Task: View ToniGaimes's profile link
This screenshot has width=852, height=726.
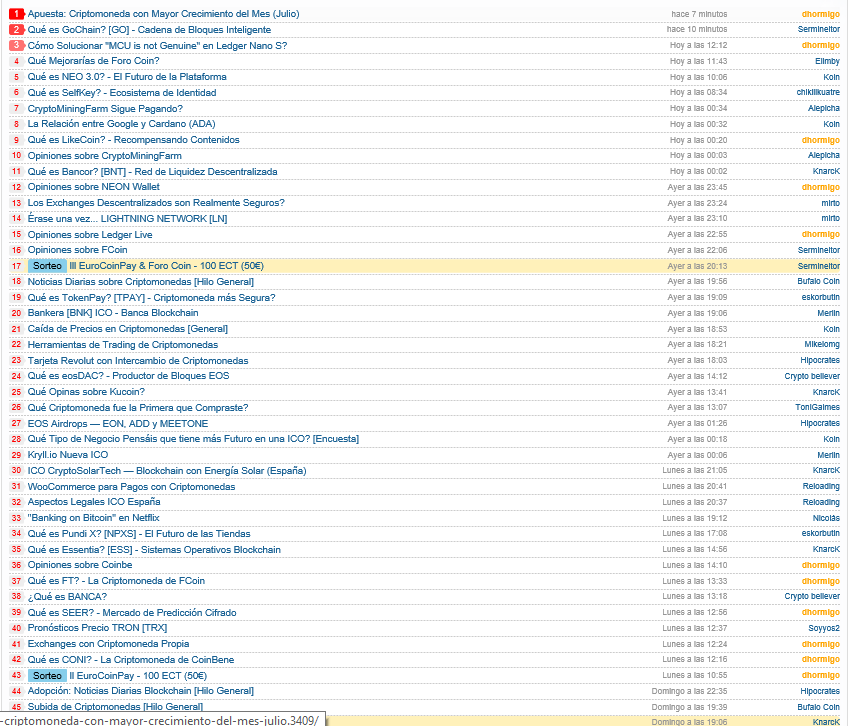Action: pos(818,408)
